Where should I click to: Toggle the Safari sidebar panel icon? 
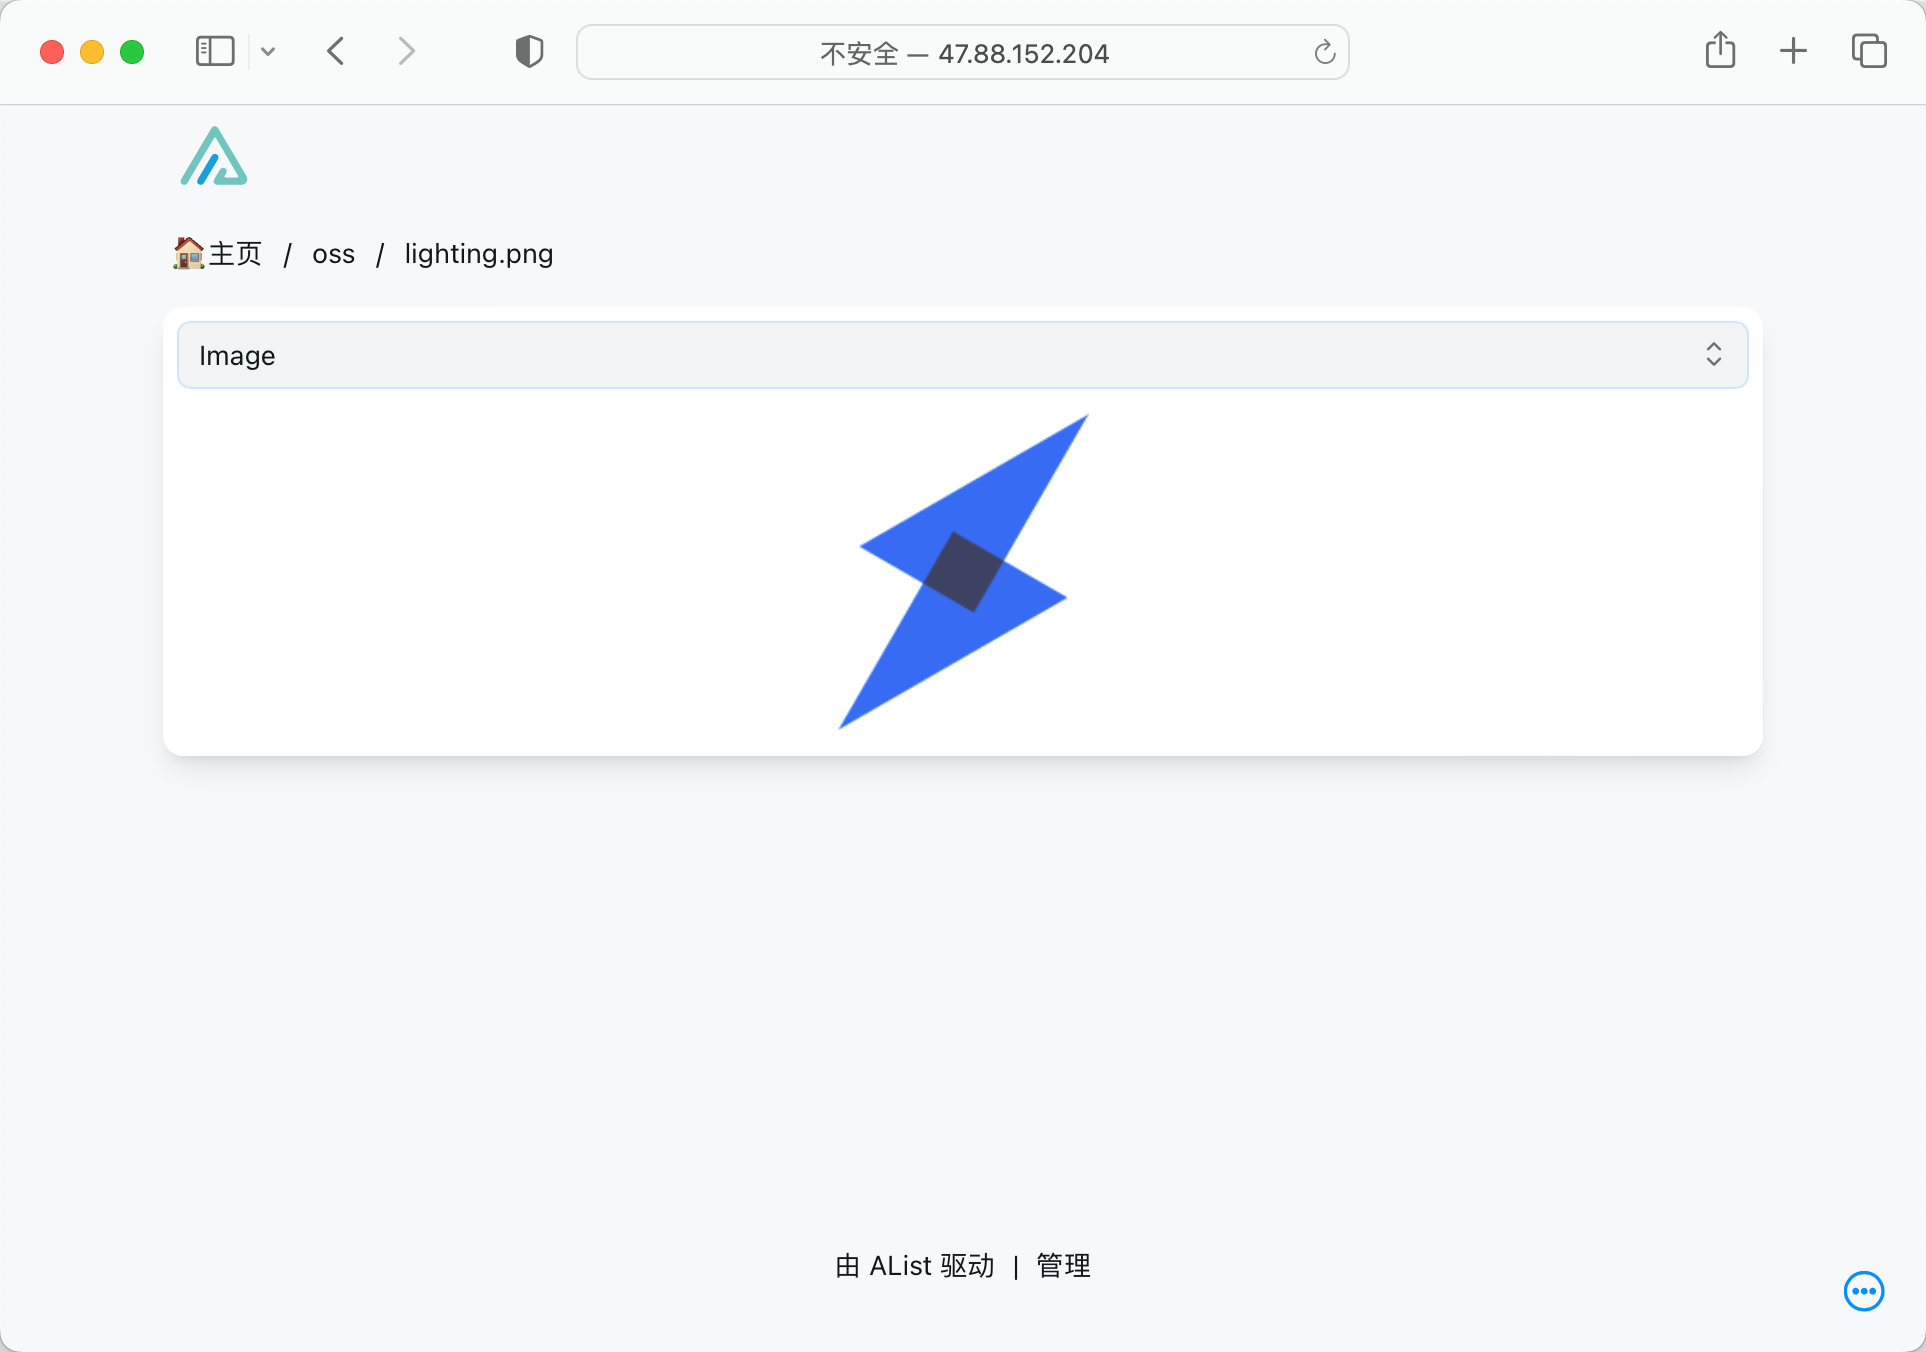coord(215,51)
